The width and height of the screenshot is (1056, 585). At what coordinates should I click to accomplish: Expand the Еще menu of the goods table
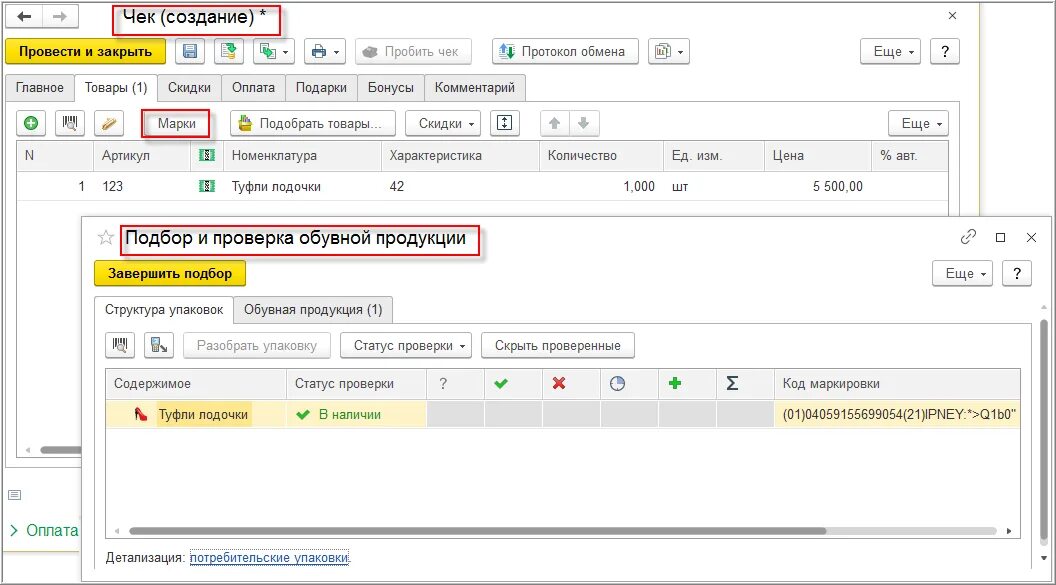[x=919, y=123]
